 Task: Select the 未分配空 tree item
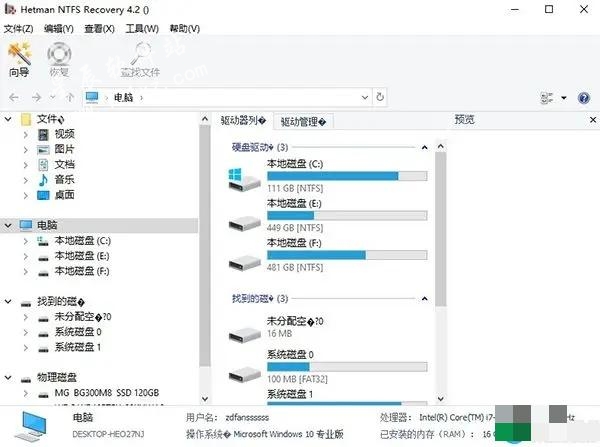pyautogui.click(x=83, y=317)
